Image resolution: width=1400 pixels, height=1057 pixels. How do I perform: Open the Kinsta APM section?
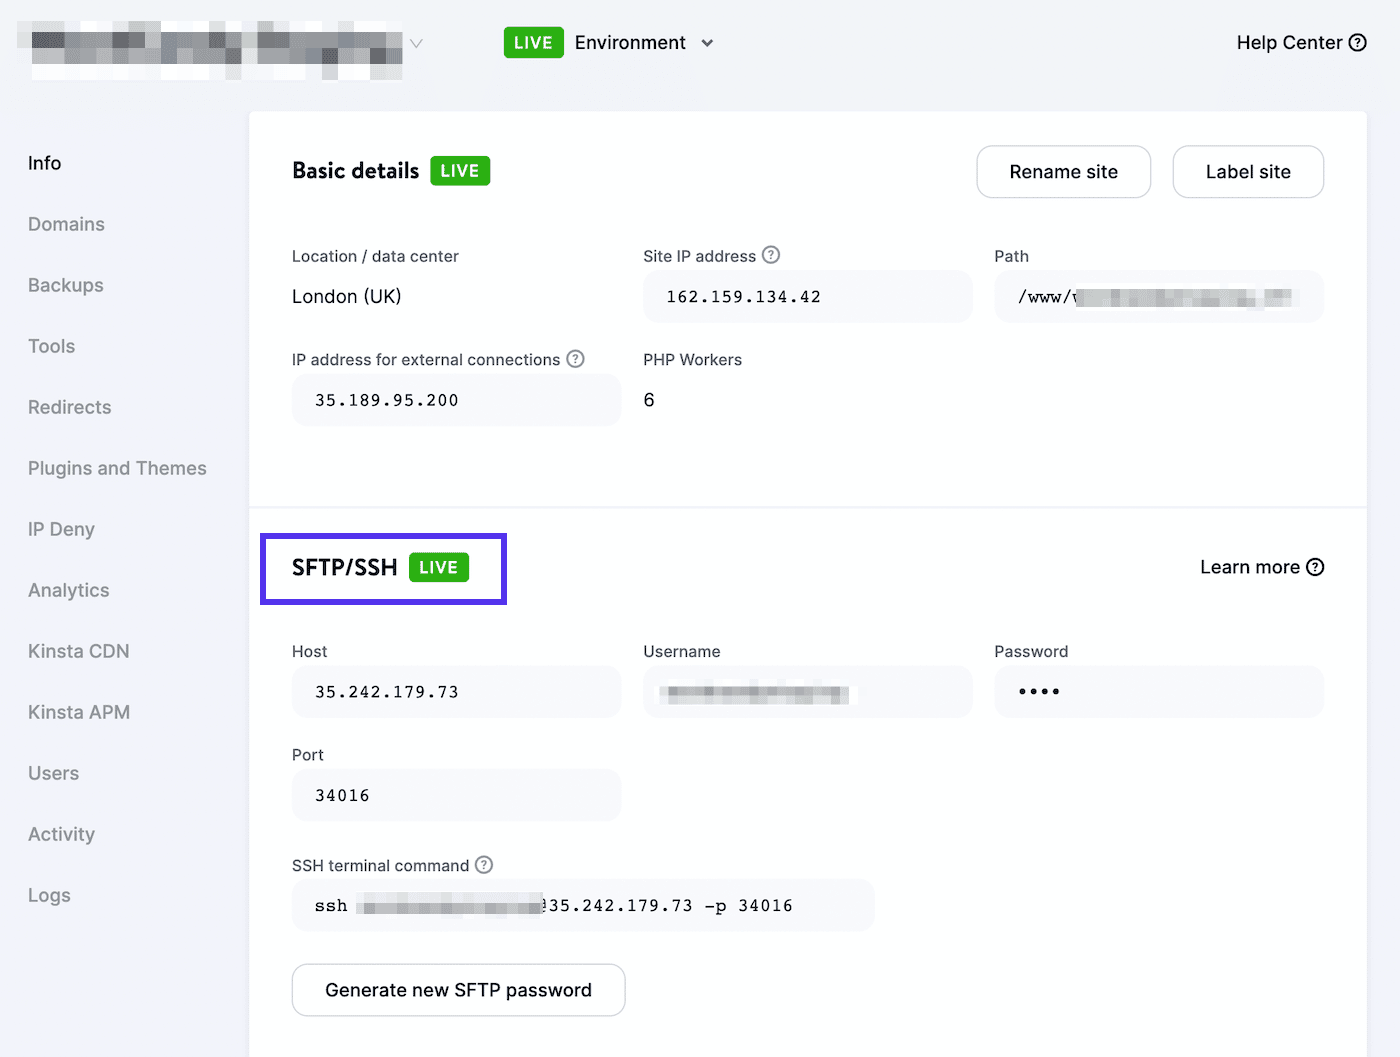pyautogui.click(x=79, y=712)
